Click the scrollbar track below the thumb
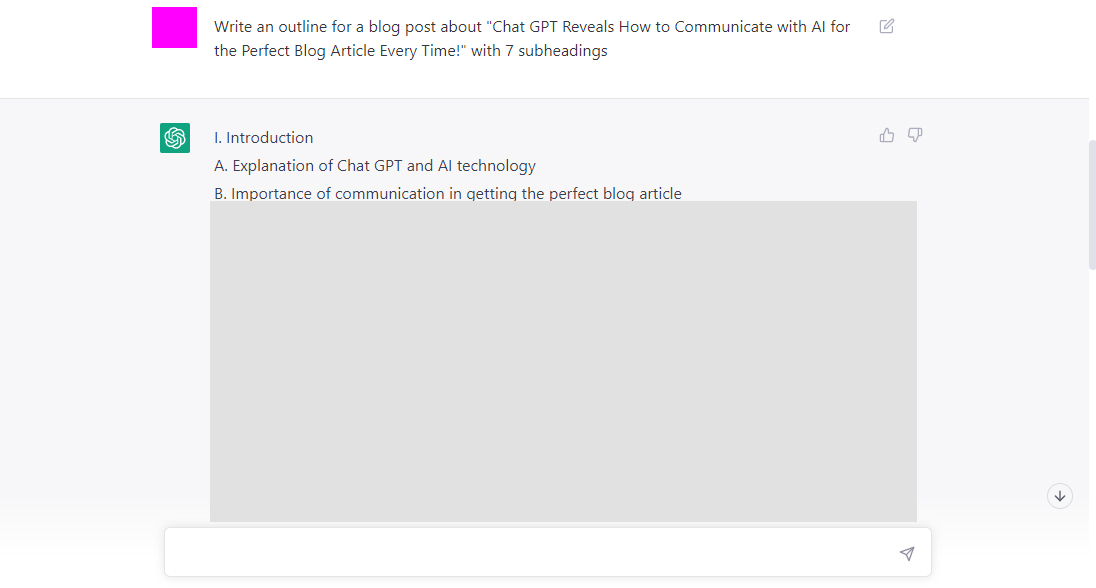The height and width of the screenshot is (588, 1096). point(1091,400)
